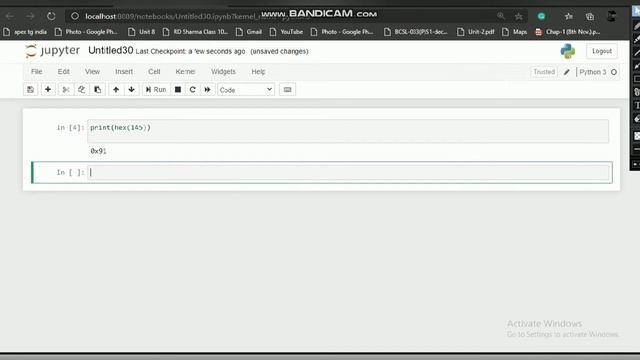Image resolution: width=640 pixels, height=360 pixels.
Task: Open the Cell menu
Action: click(x=154, y=71)
